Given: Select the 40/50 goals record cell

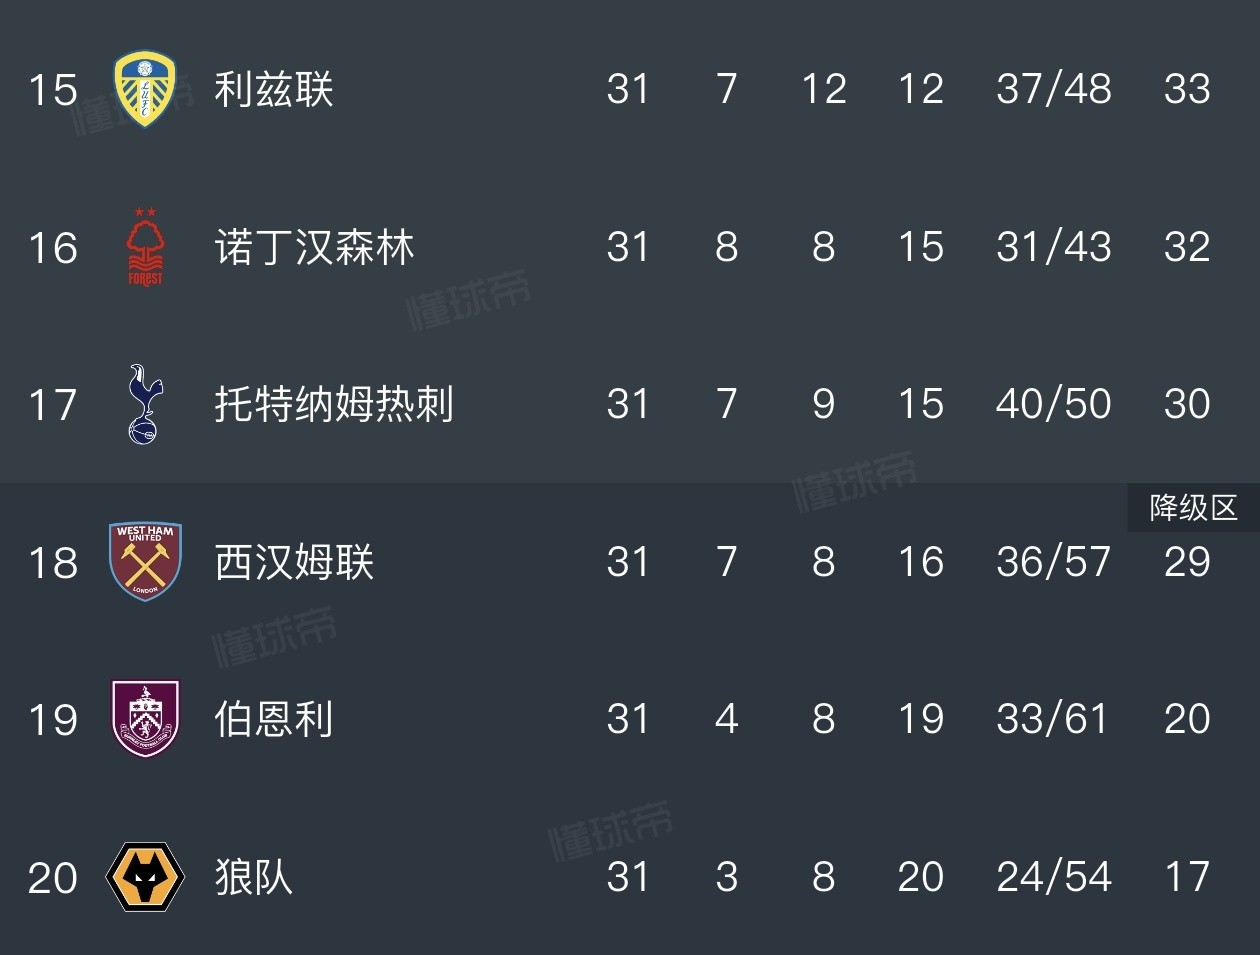Looking at the screenshot, I should point(1053,404).
